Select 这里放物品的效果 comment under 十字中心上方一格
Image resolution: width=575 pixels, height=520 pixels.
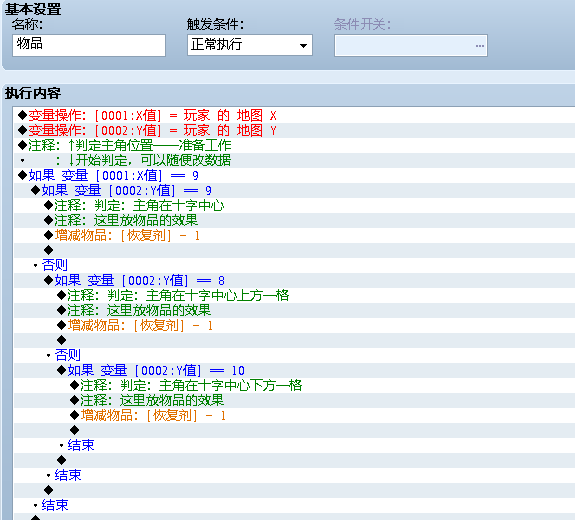[134, 311]
